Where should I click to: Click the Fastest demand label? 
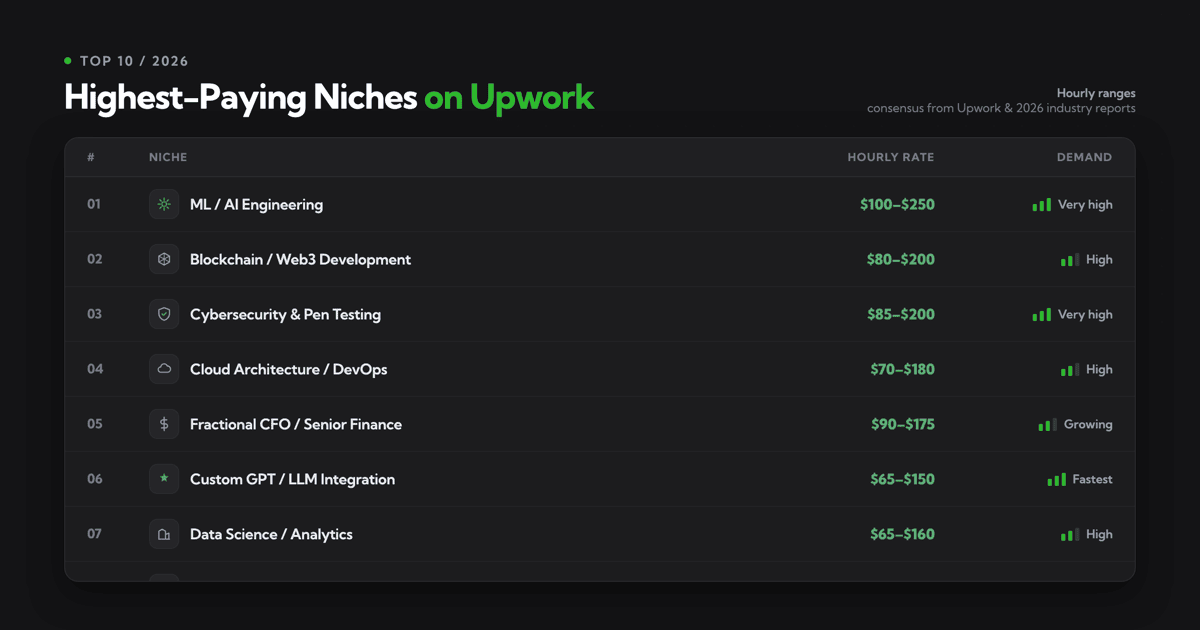point(1092,479)
